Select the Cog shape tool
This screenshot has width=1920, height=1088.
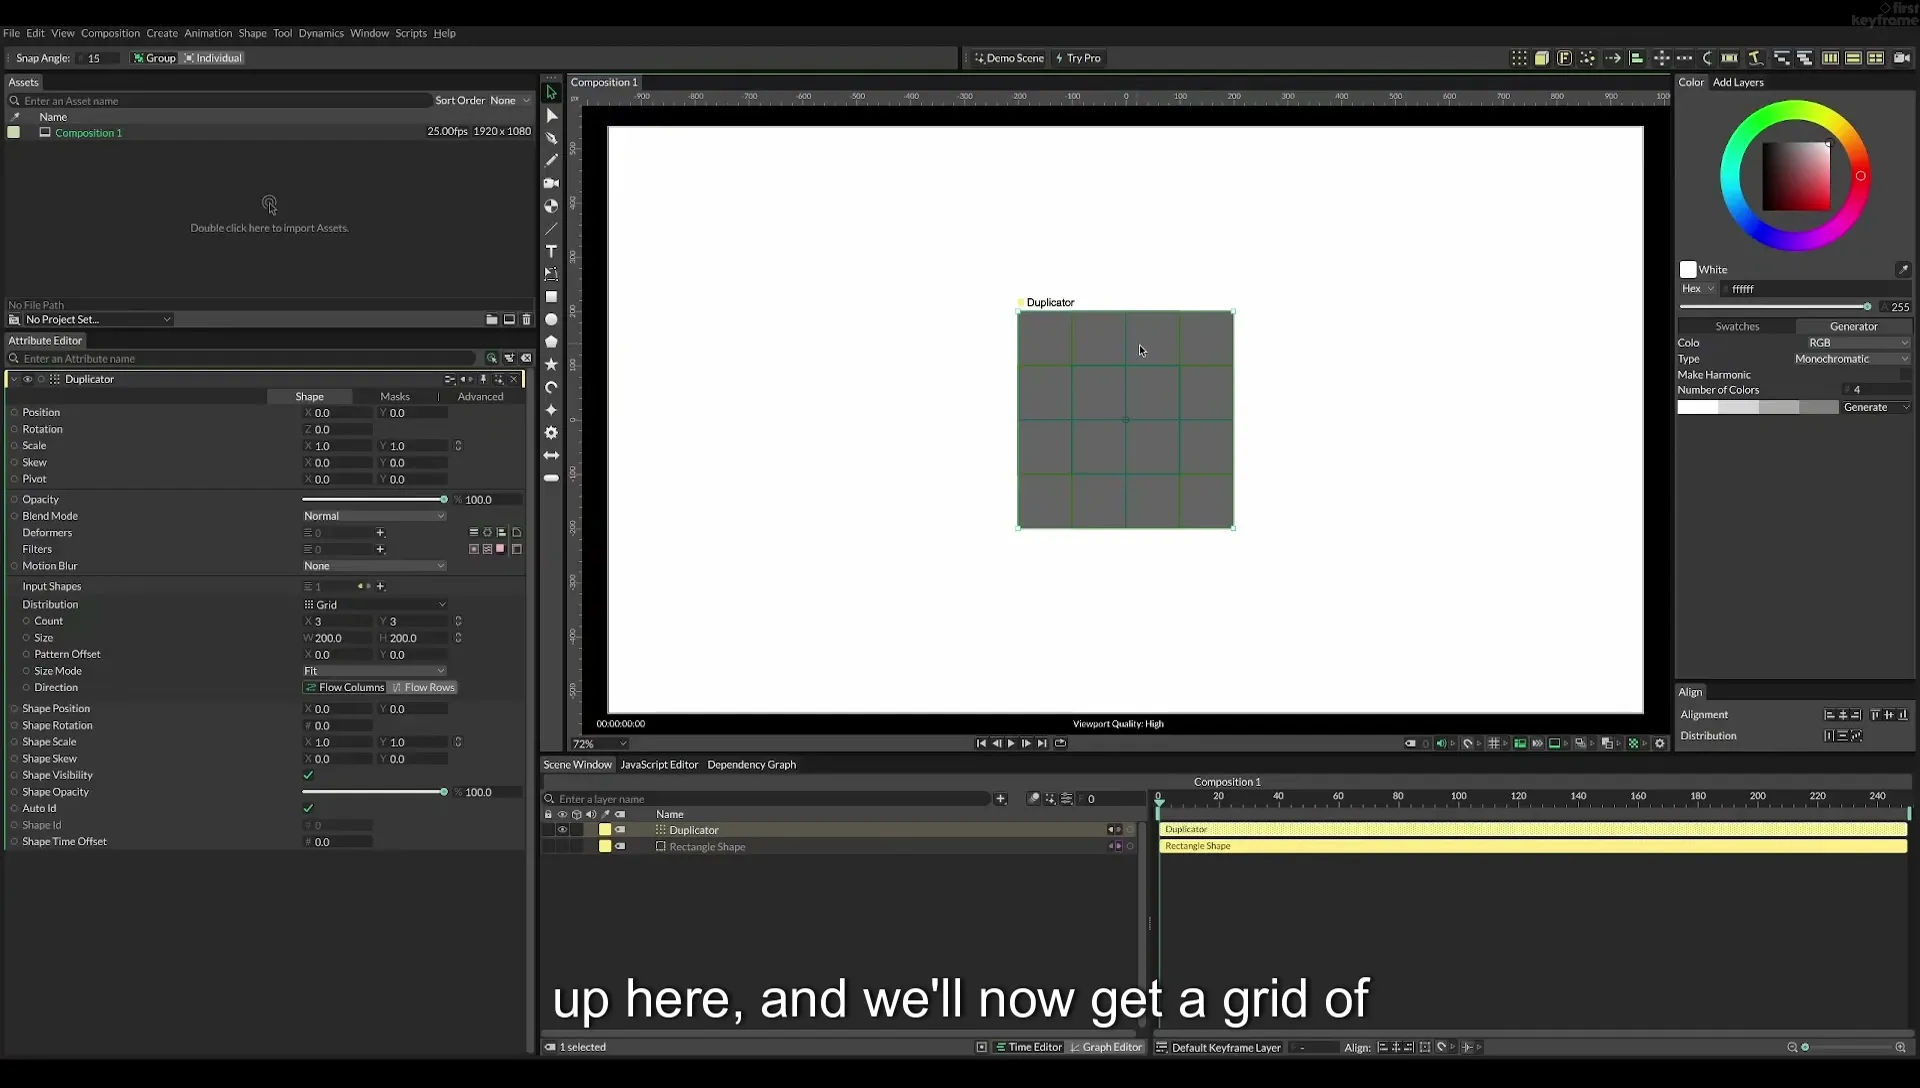pyautogui.click(x=551, y=433)
